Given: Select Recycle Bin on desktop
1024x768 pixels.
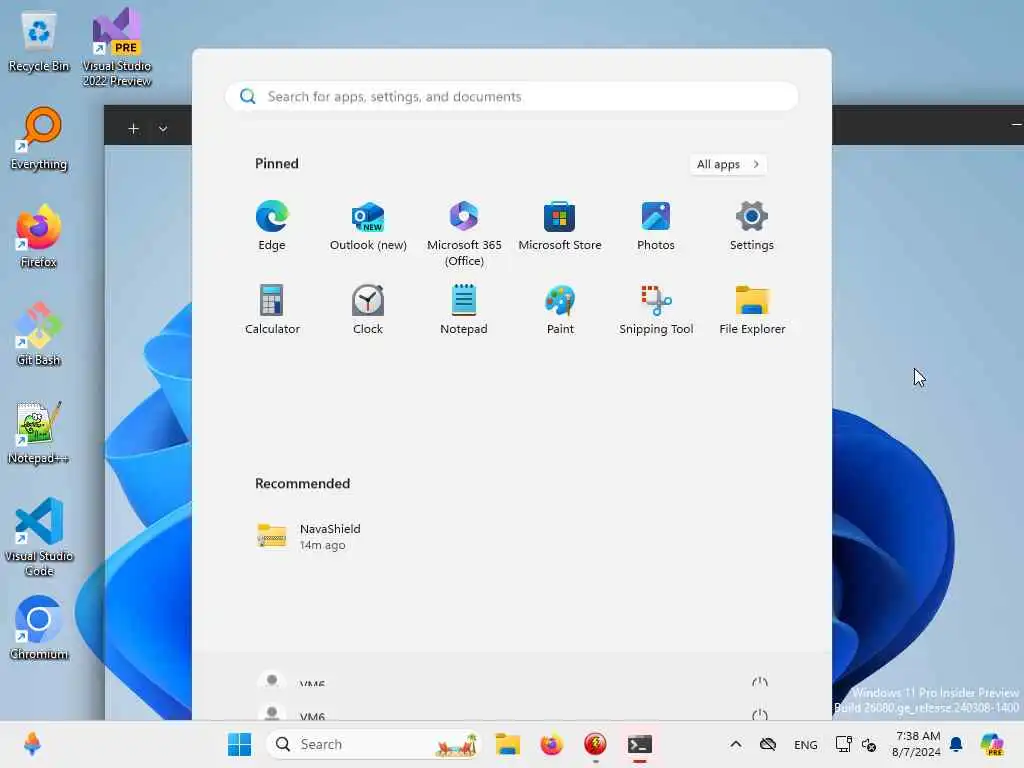Looking at the screenshot, I should click(39, 42).
